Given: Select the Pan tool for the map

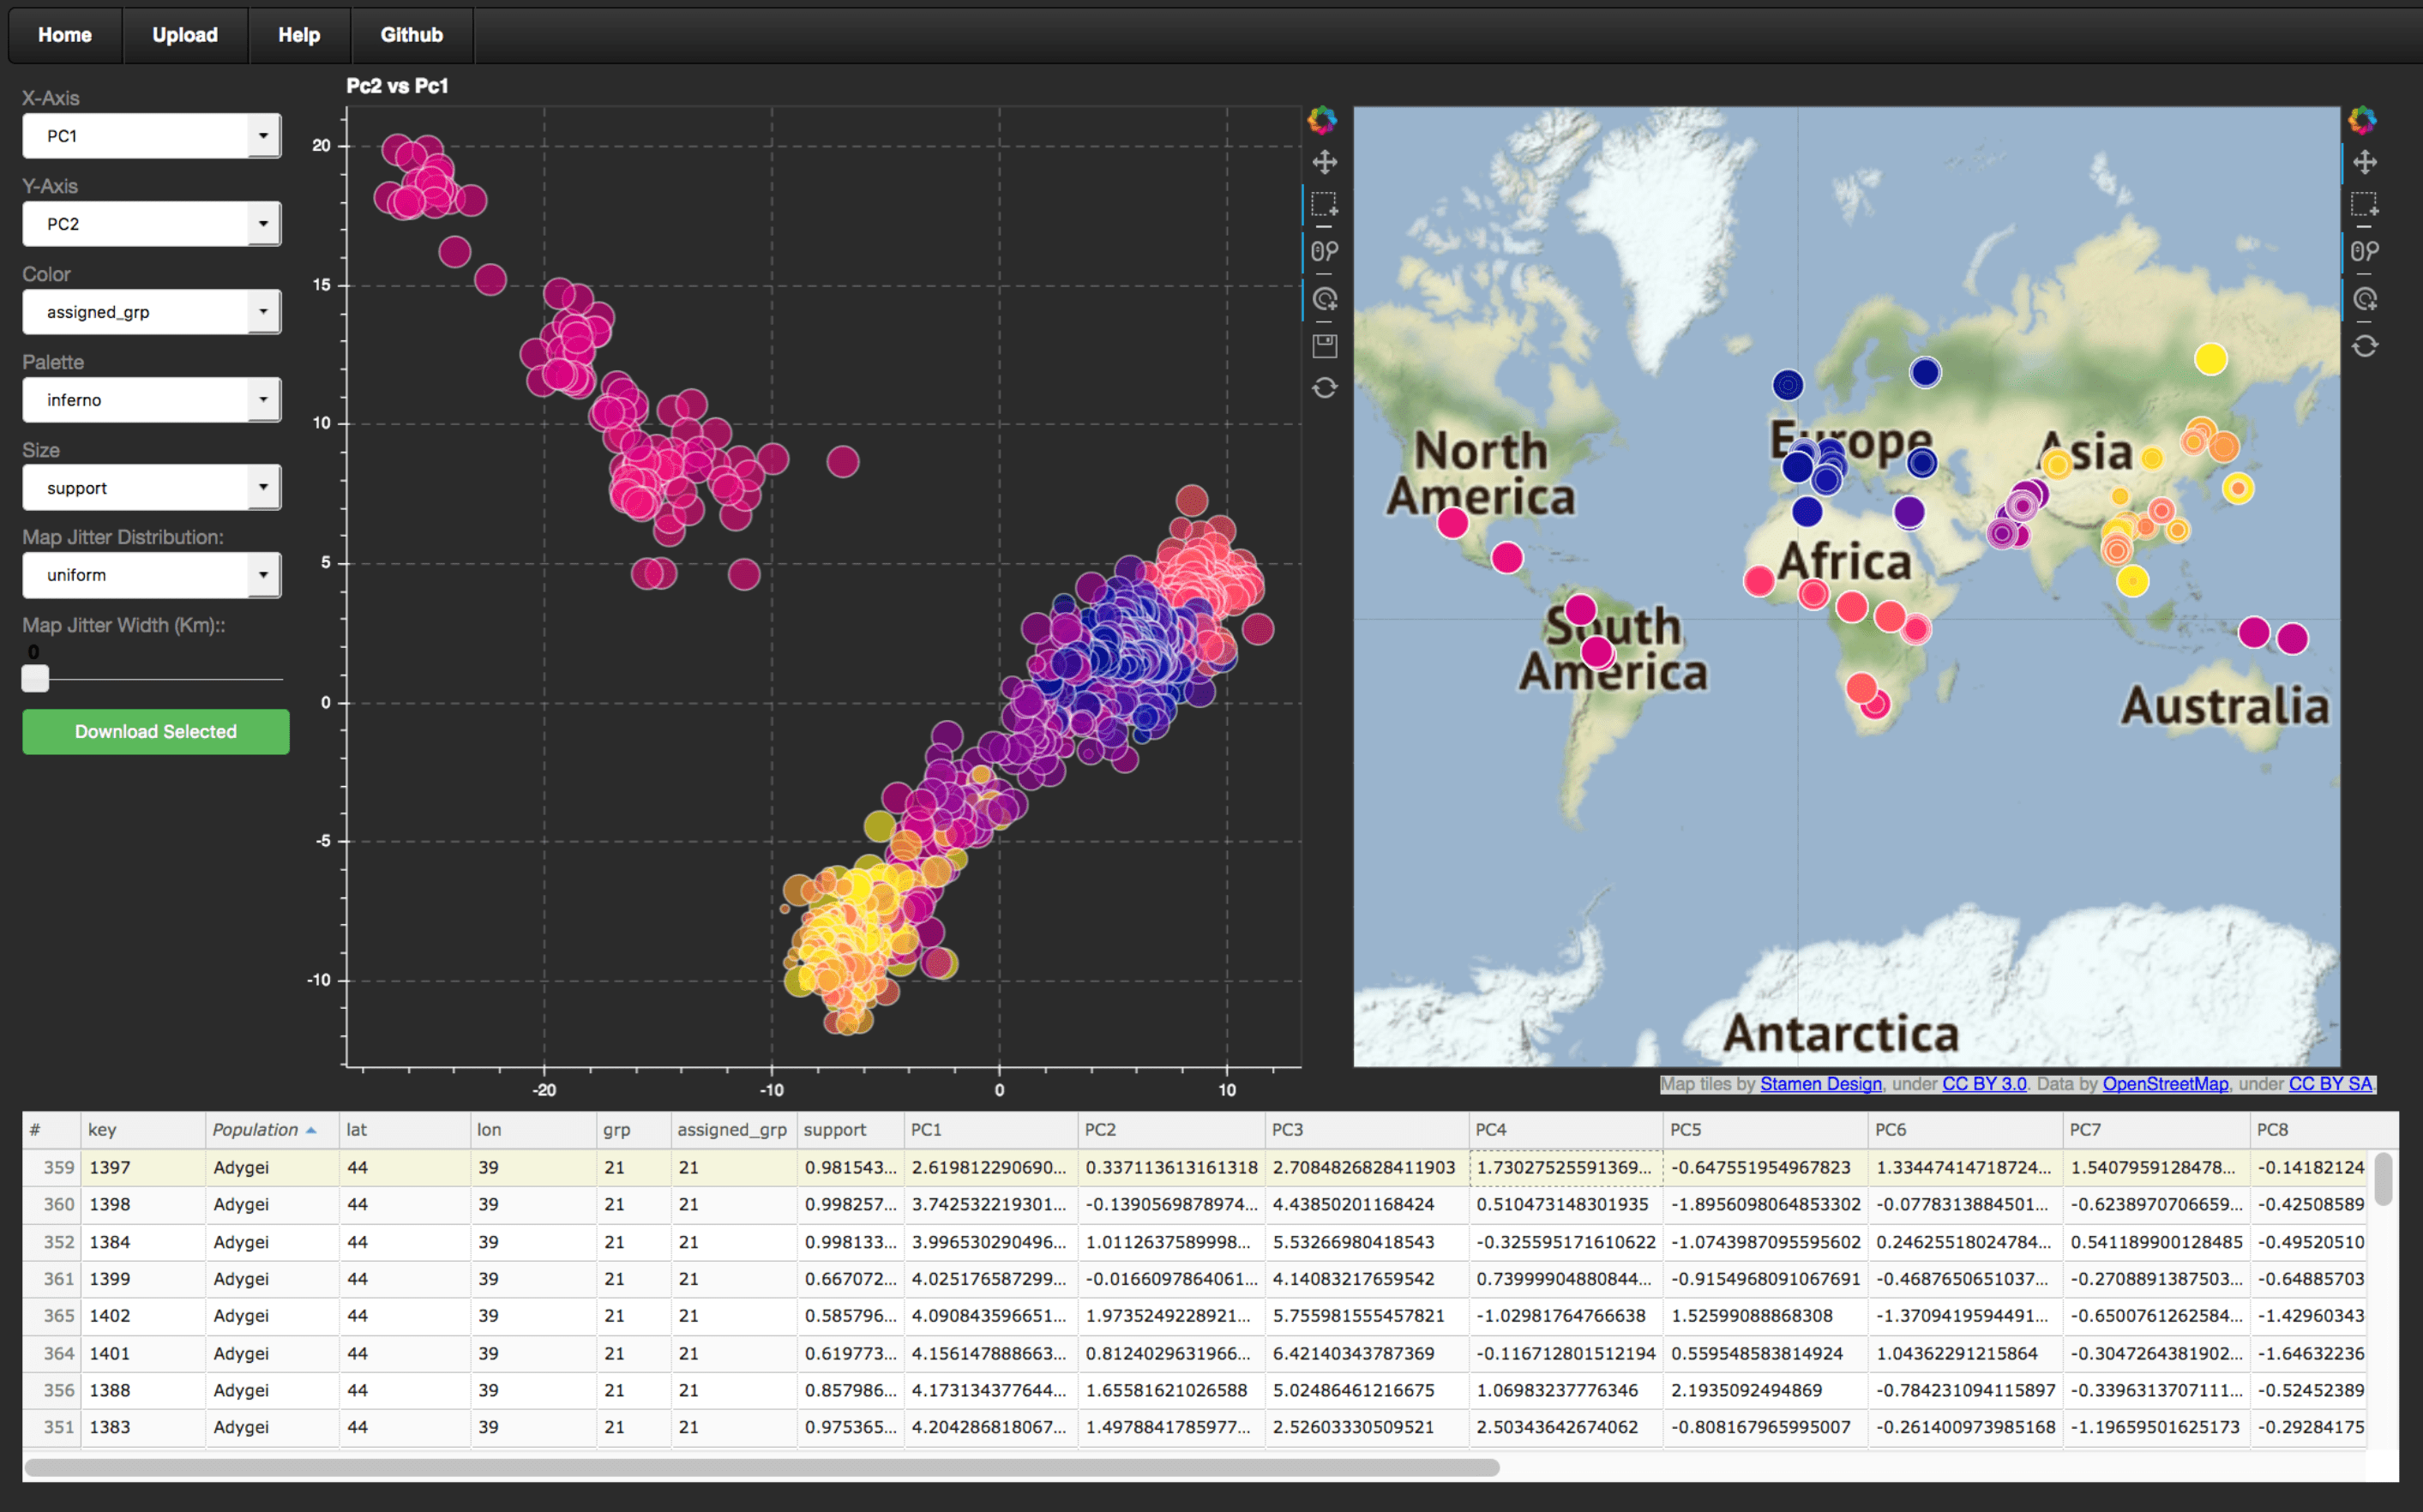Looking at the screenshot, I should tap(2364, 162).
